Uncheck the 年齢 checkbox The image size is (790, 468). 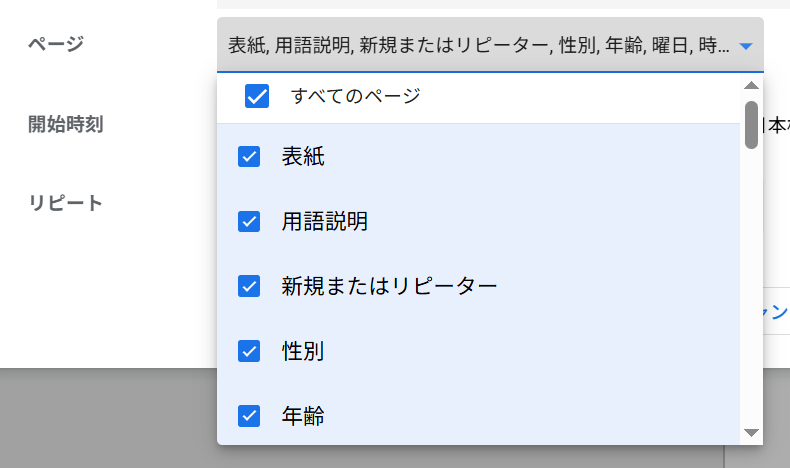(x=249, y=416)
